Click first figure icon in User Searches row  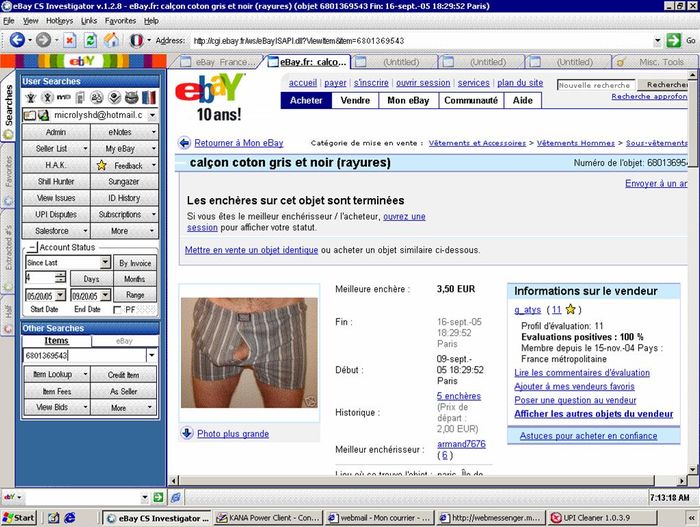click(x=30, y=97)
